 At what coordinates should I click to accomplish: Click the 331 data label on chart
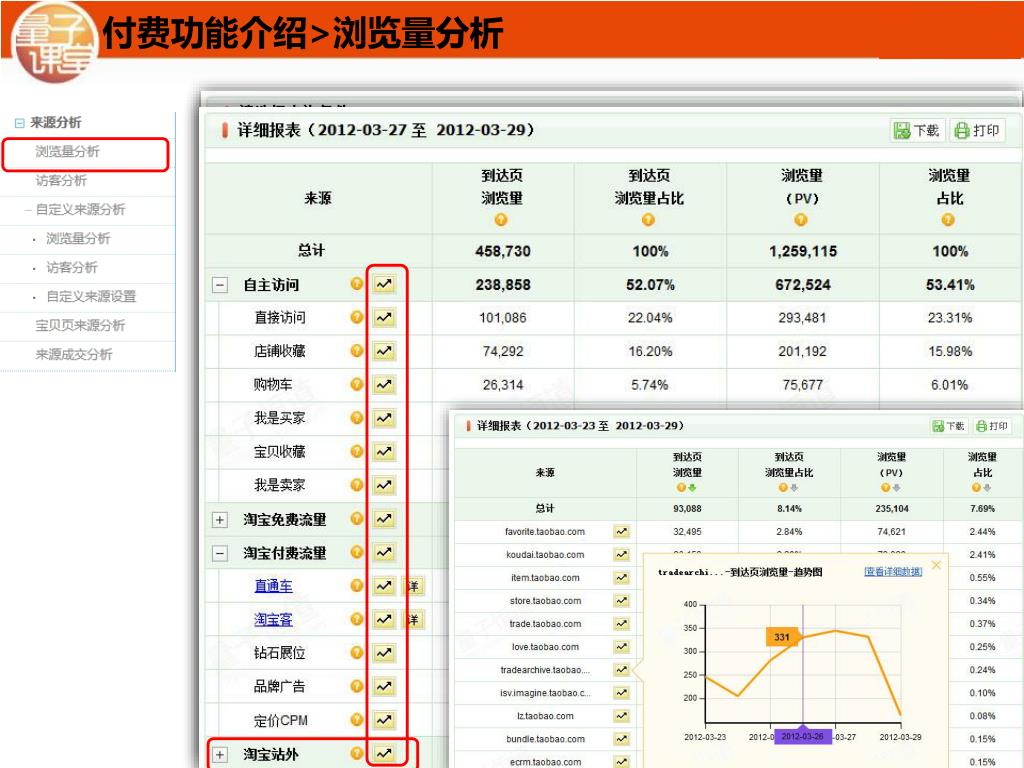tap(782, 637)
